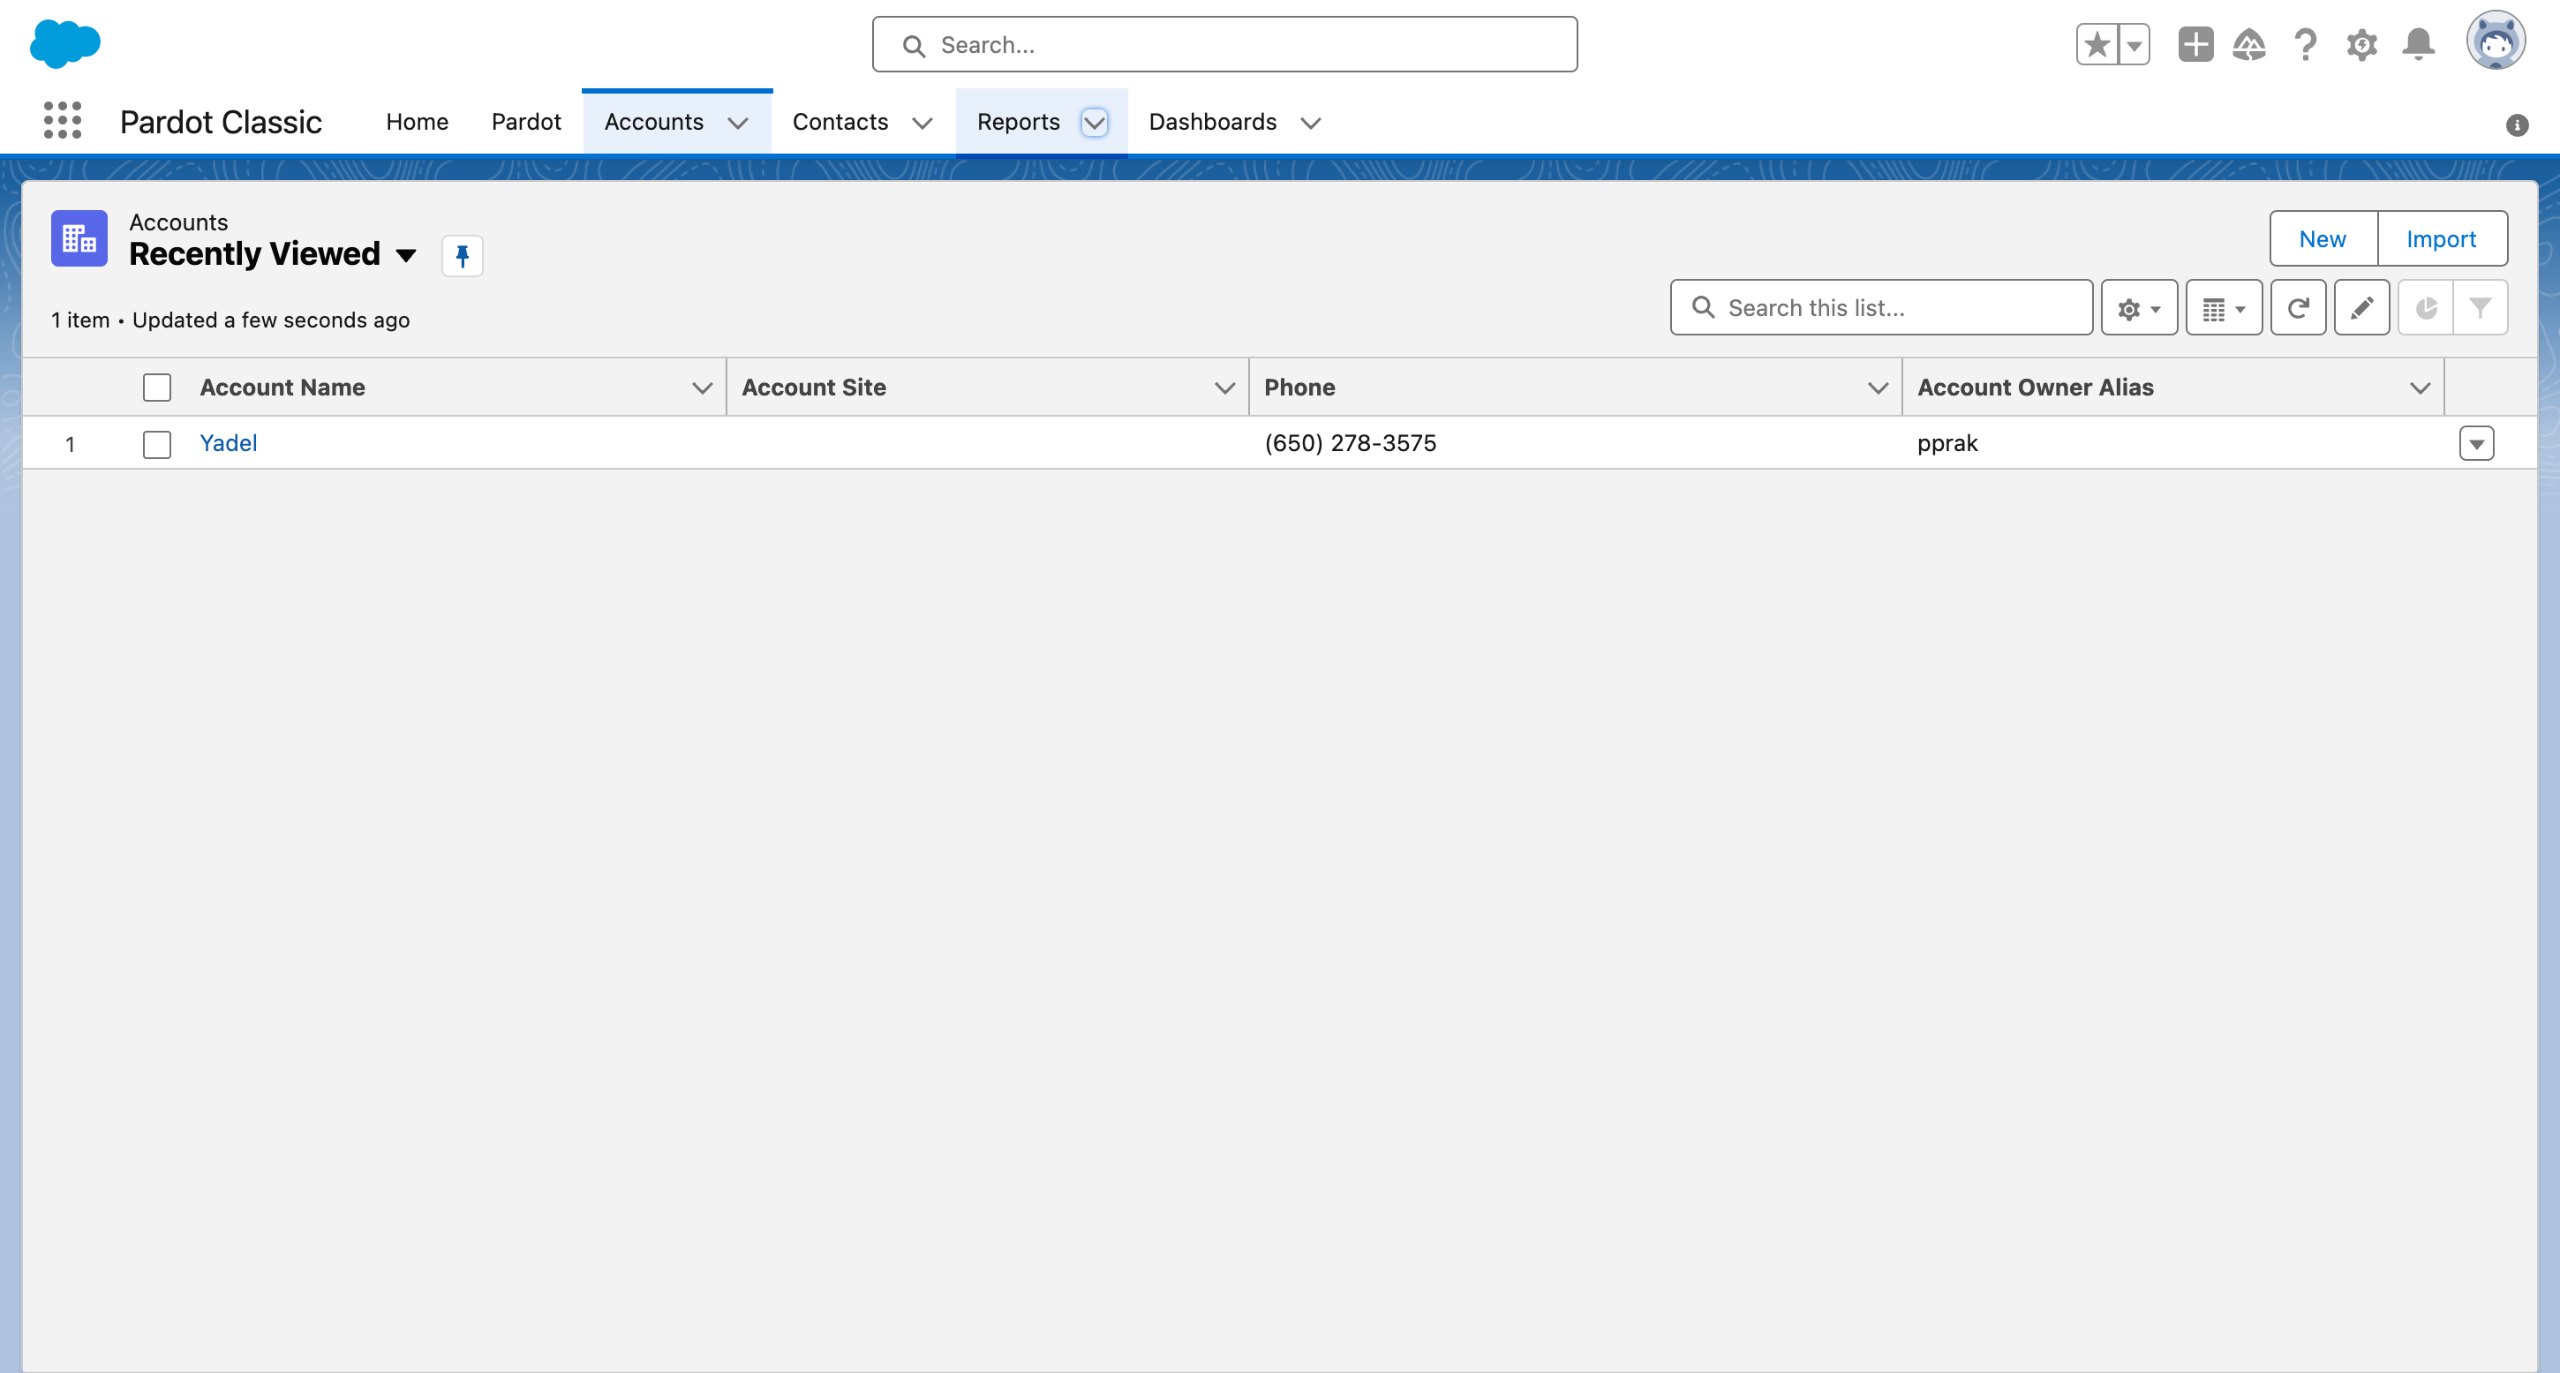Refresh the accounts list

pos(2298,308)
